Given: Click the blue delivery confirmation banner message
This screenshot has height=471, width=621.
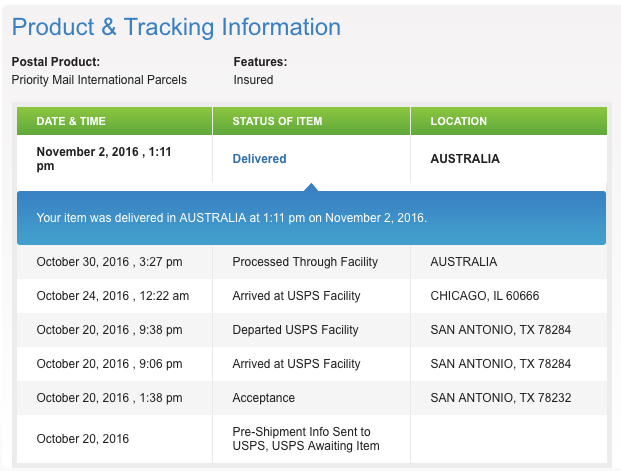Looking at the screenshot, I should click(x=231, y=217).
